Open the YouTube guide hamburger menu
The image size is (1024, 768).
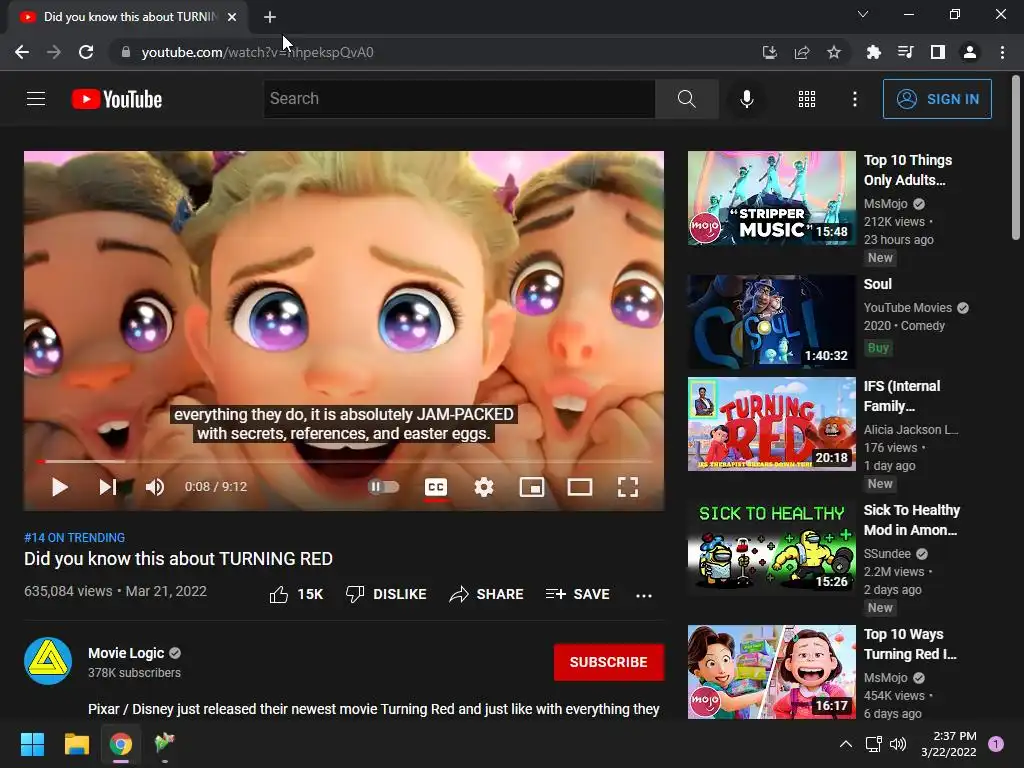(x=36, y=99)
